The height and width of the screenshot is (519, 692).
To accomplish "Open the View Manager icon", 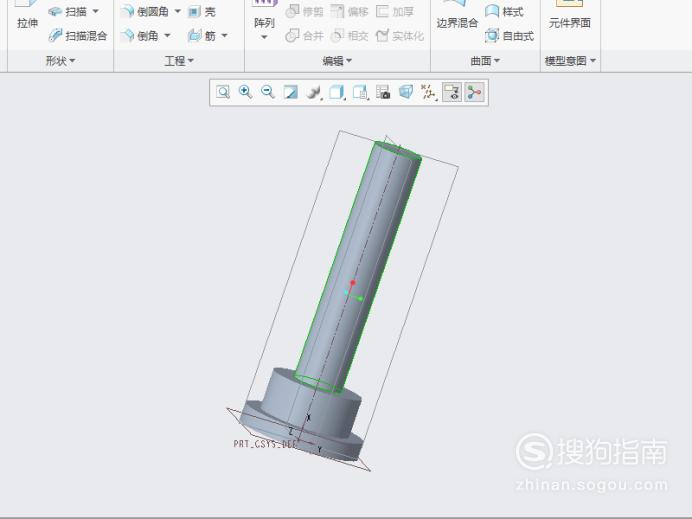I will coord(361,92).
